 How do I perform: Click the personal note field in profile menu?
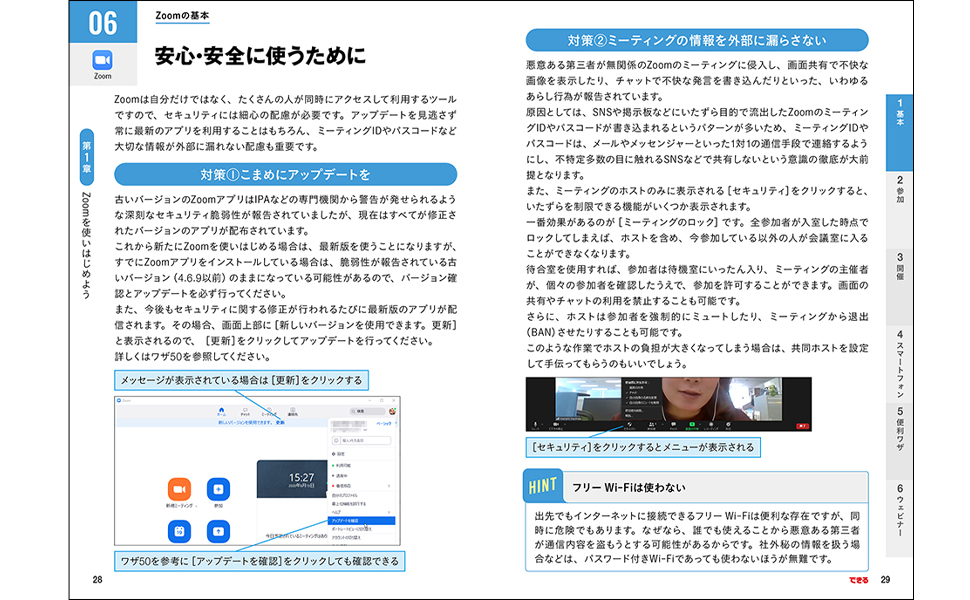click(366, 440)
